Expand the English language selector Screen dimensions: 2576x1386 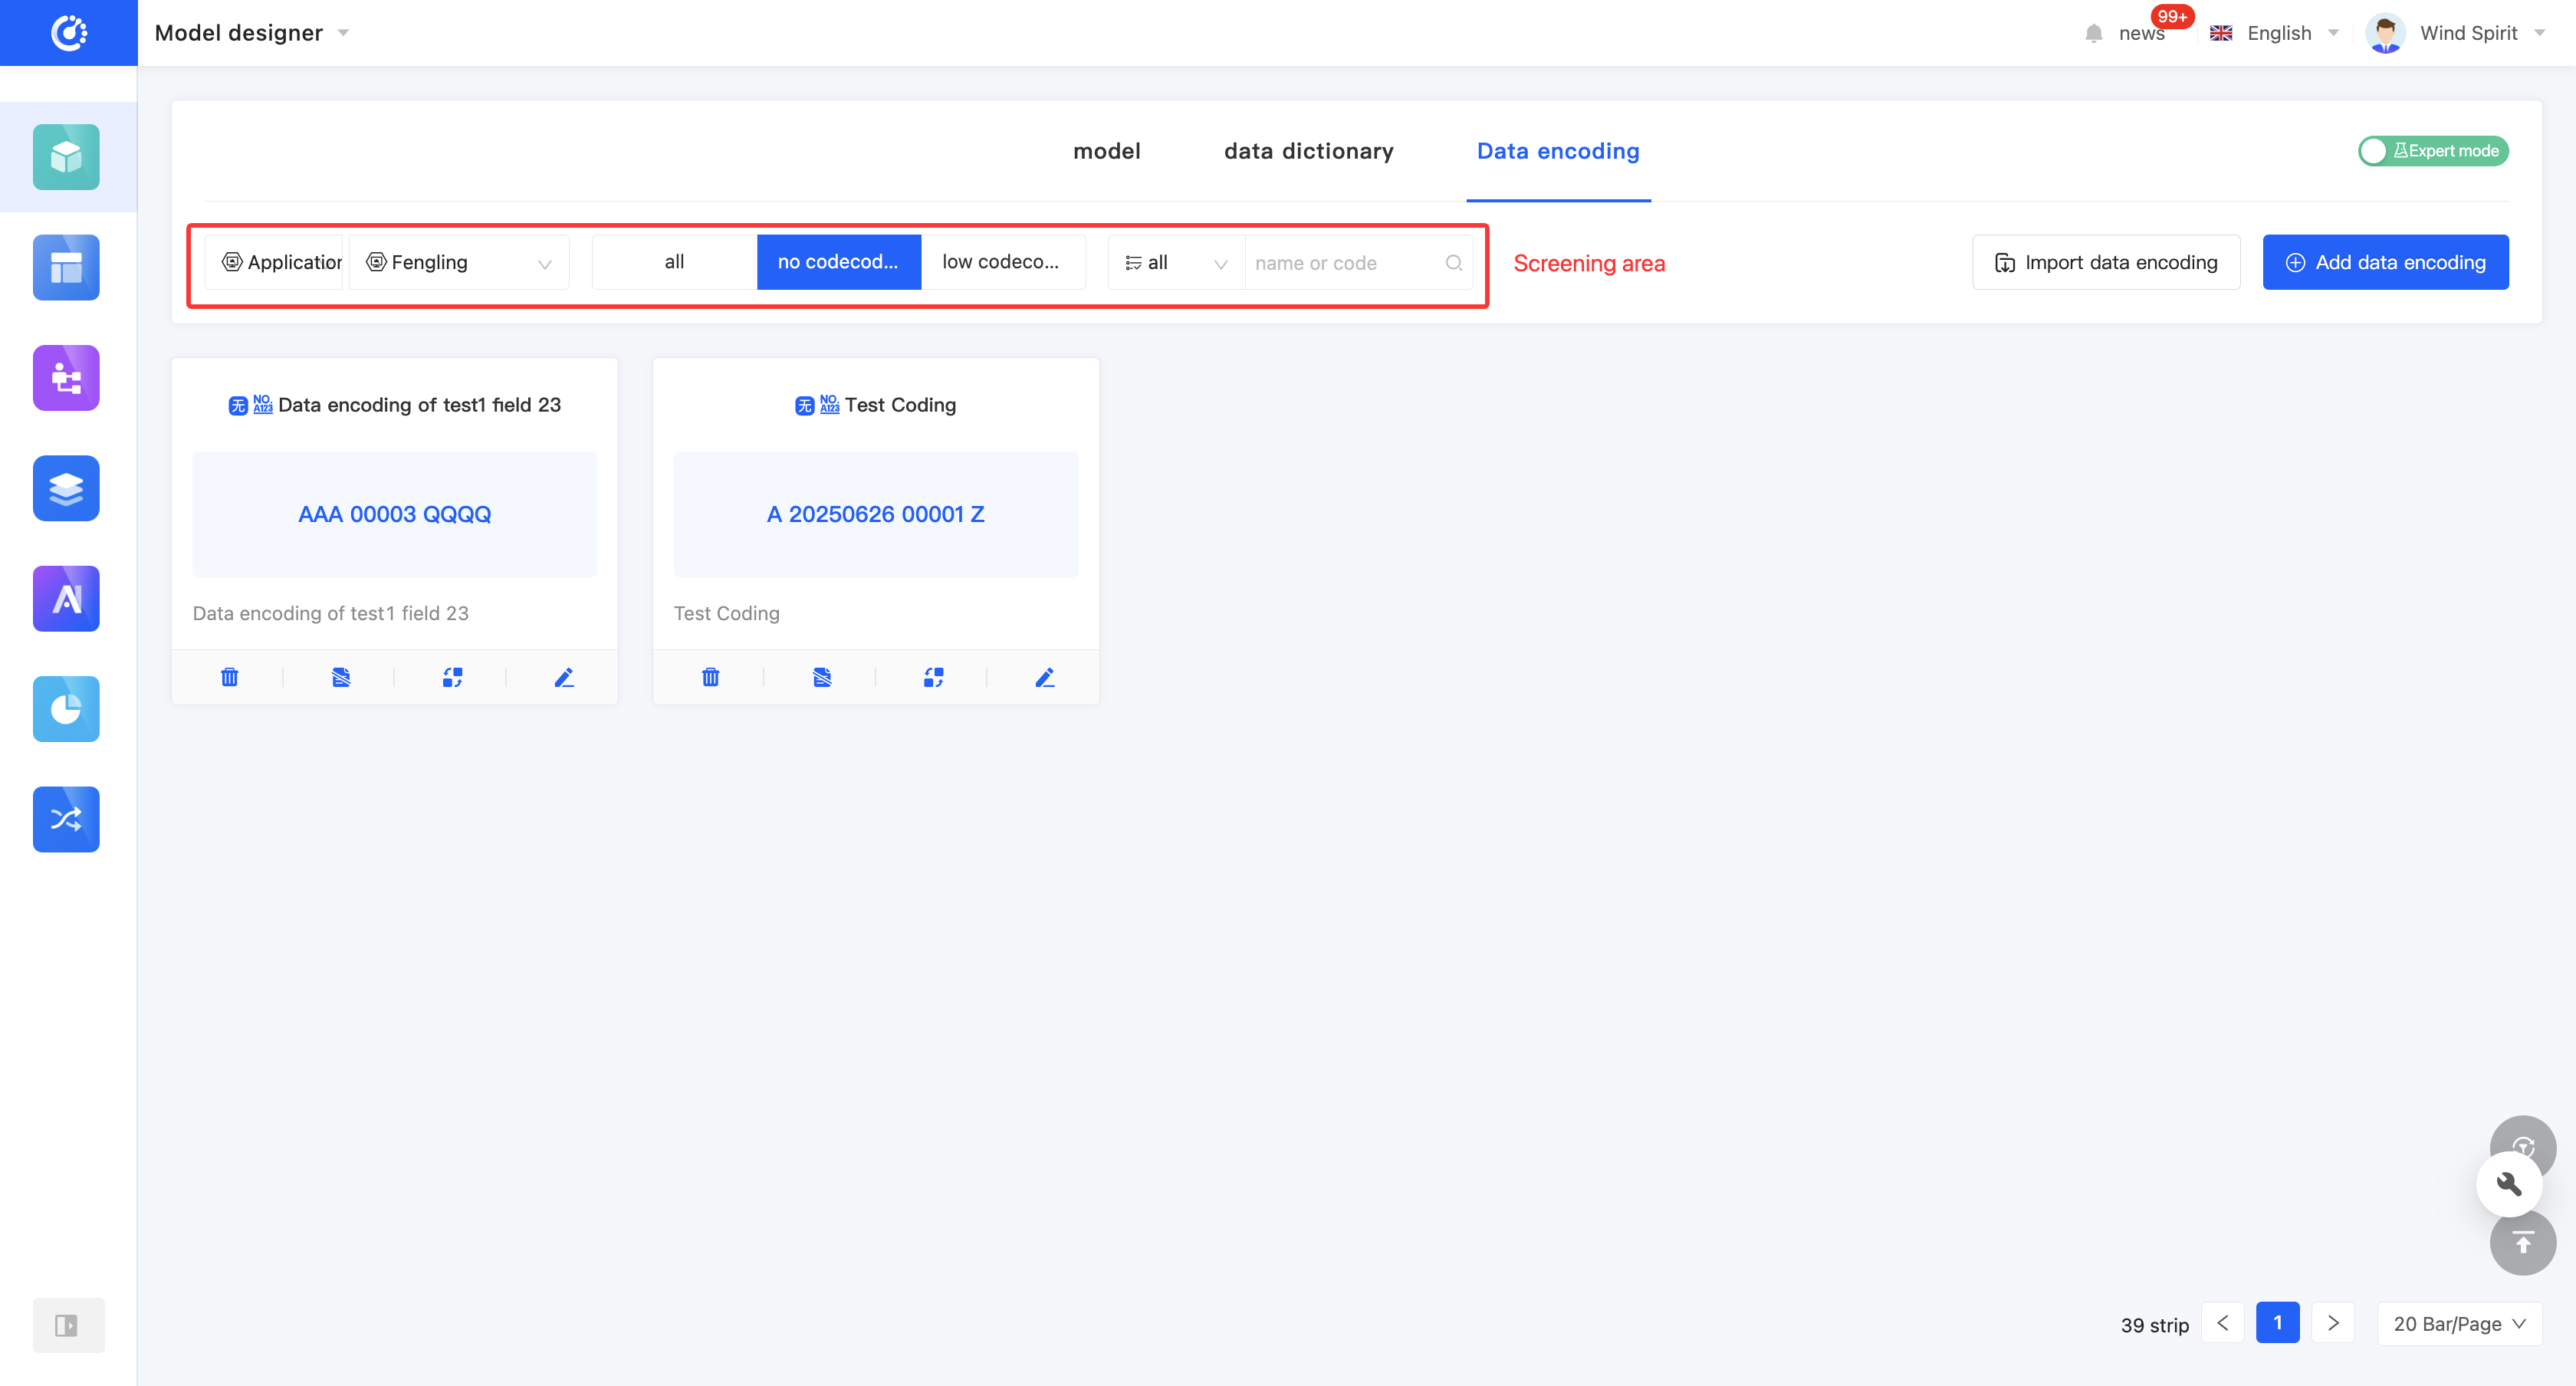pyautogui.click(x=2276, y=33)
